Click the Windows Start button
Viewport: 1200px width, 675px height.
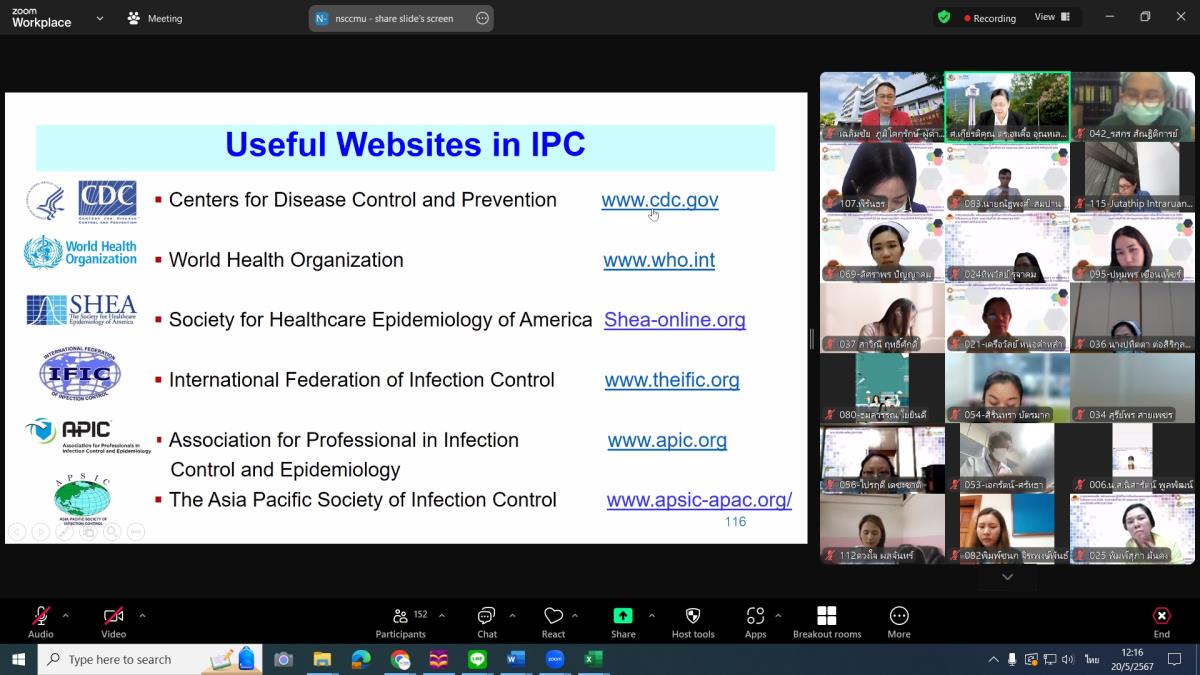point(18,659)
